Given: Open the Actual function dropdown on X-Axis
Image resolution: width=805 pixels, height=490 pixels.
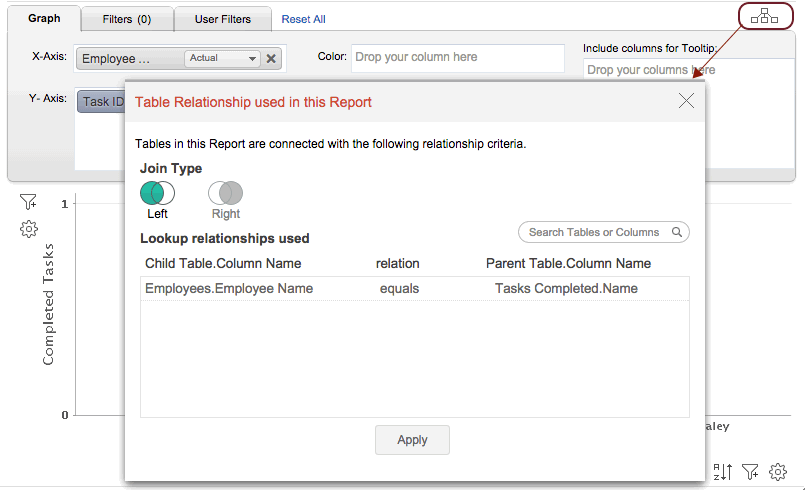Looking at the screenshot, I should coord(222,59).
